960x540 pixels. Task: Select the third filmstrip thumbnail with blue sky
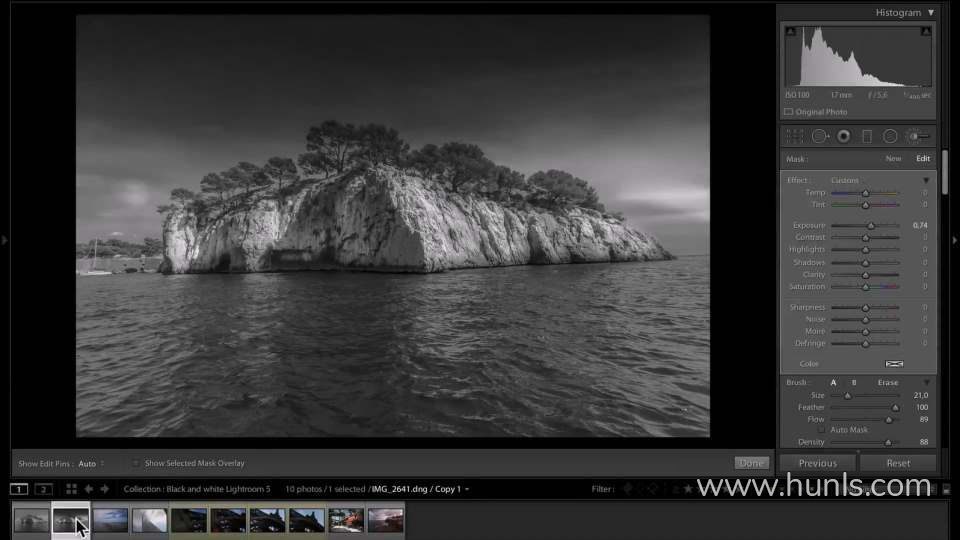pos(110,520)
